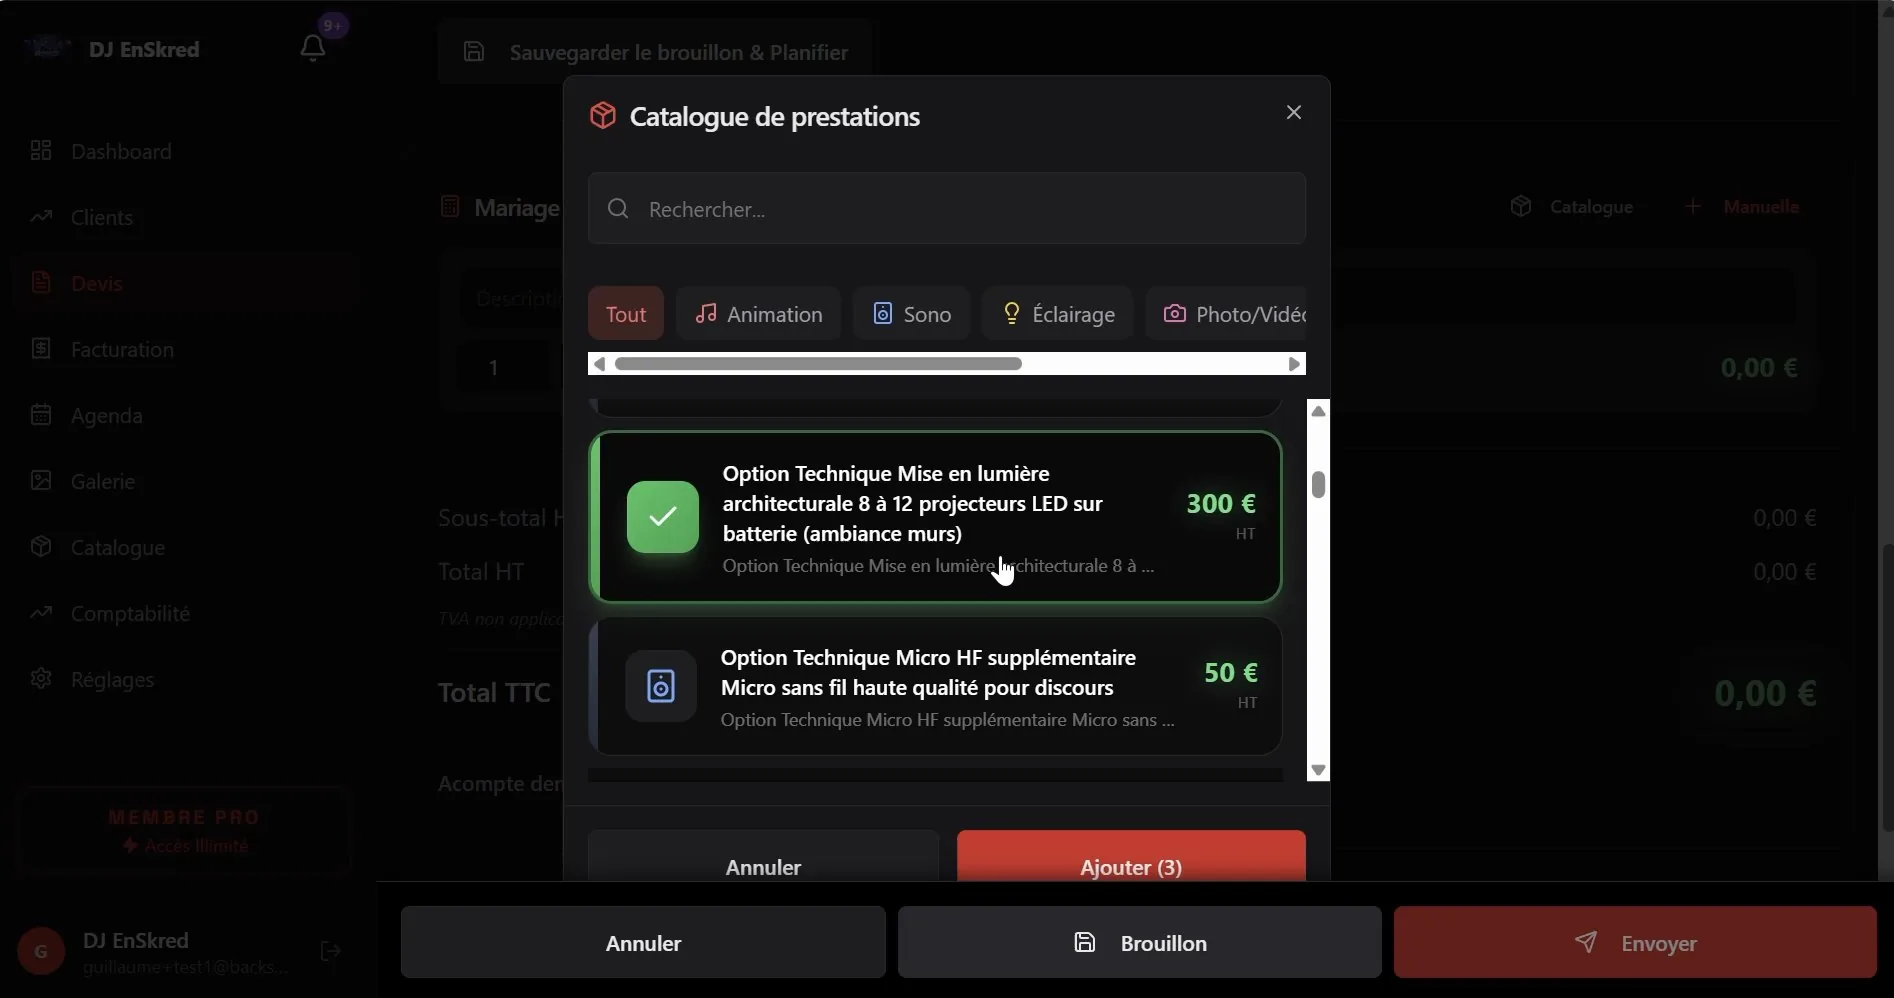Click the bottom bar Annuler button

(643, 942)
